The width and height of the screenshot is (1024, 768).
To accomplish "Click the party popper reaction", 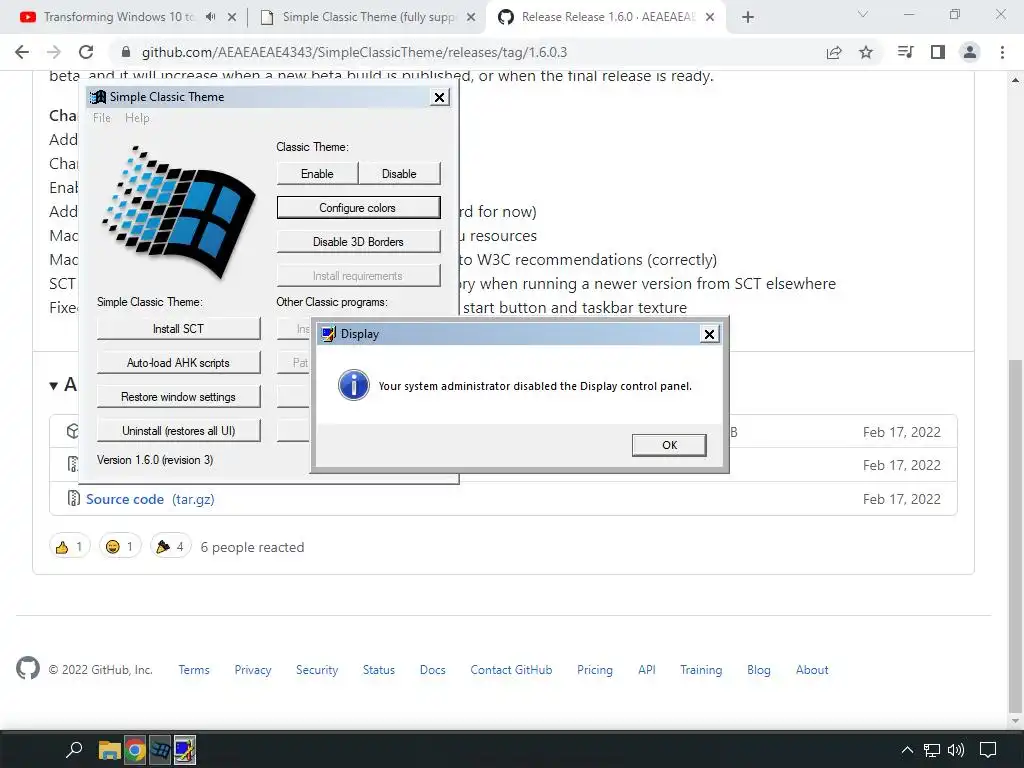I will click(x=170, y=547).
